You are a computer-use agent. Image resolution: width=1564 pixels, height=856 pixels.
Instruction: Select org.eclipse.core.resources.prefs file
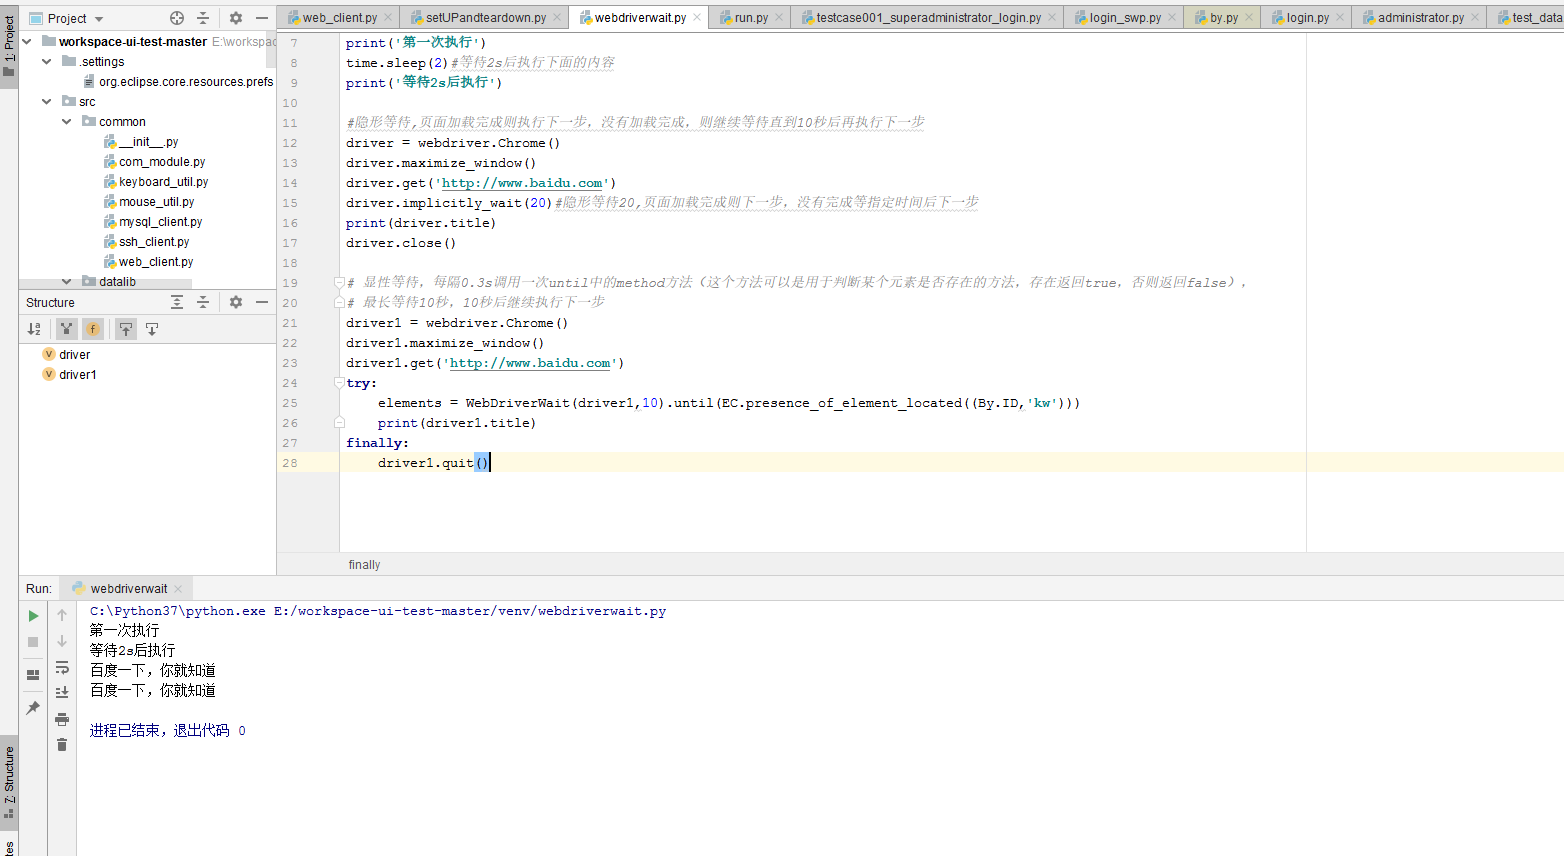click(186, 82)
